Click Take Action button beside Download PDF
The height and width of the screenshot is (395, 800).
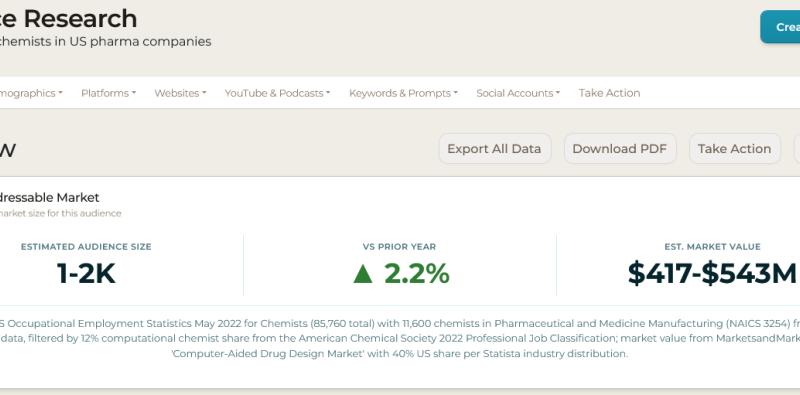coord(735,149)
